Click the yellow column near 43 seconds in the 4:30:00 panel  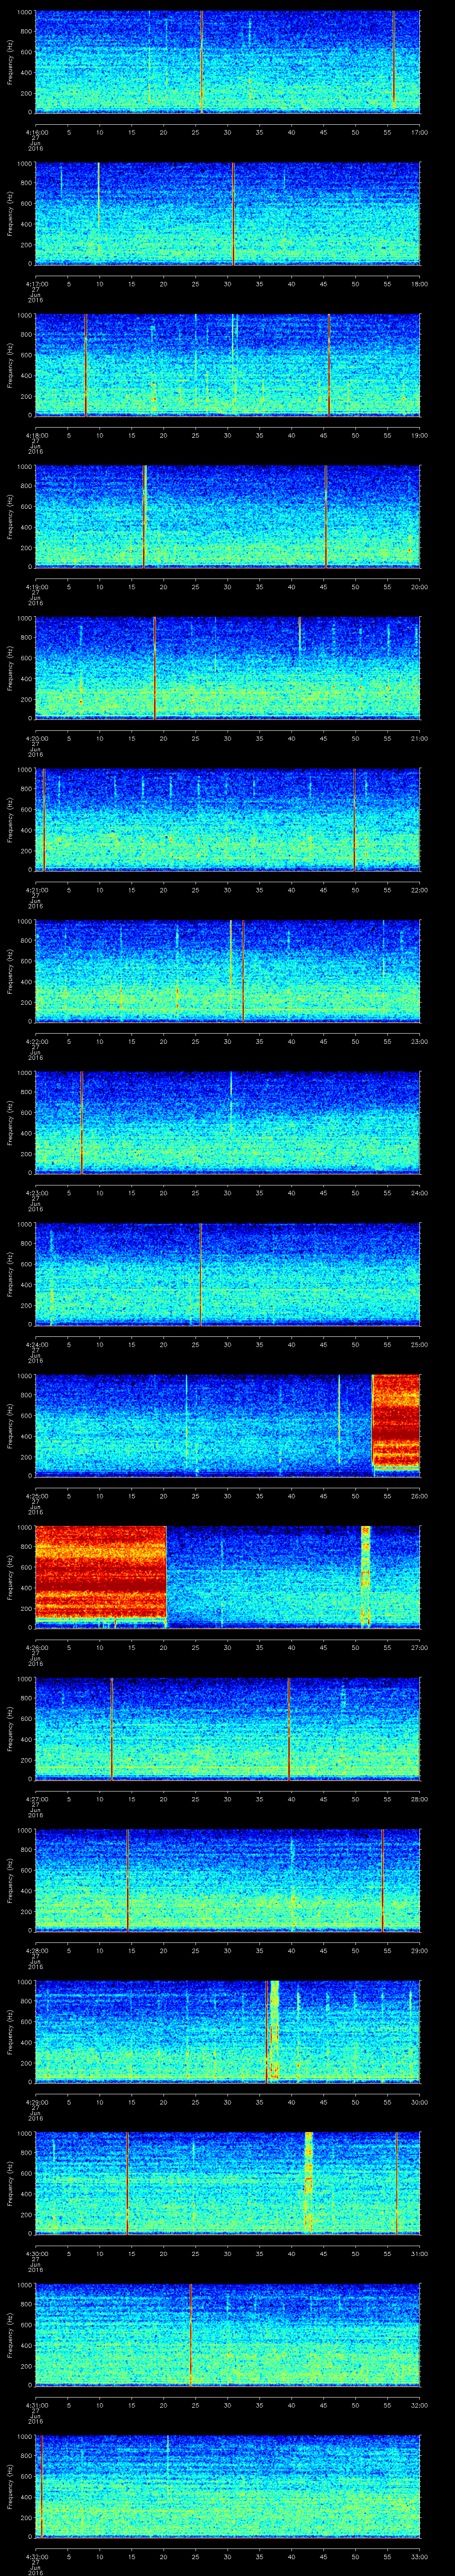point(309,2182)
